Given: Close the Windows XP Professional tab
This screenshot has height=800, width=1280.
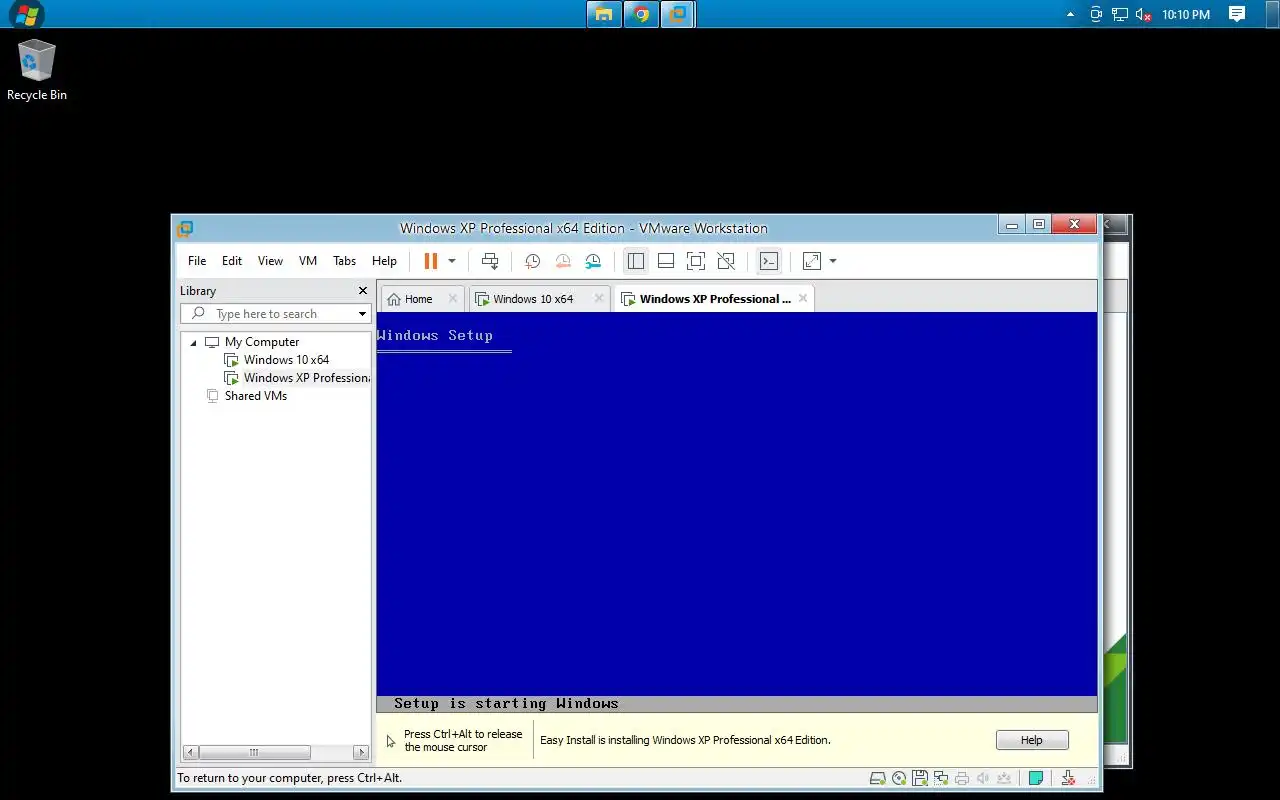Looking at the screenshot, I should click(x=803, y=298).
